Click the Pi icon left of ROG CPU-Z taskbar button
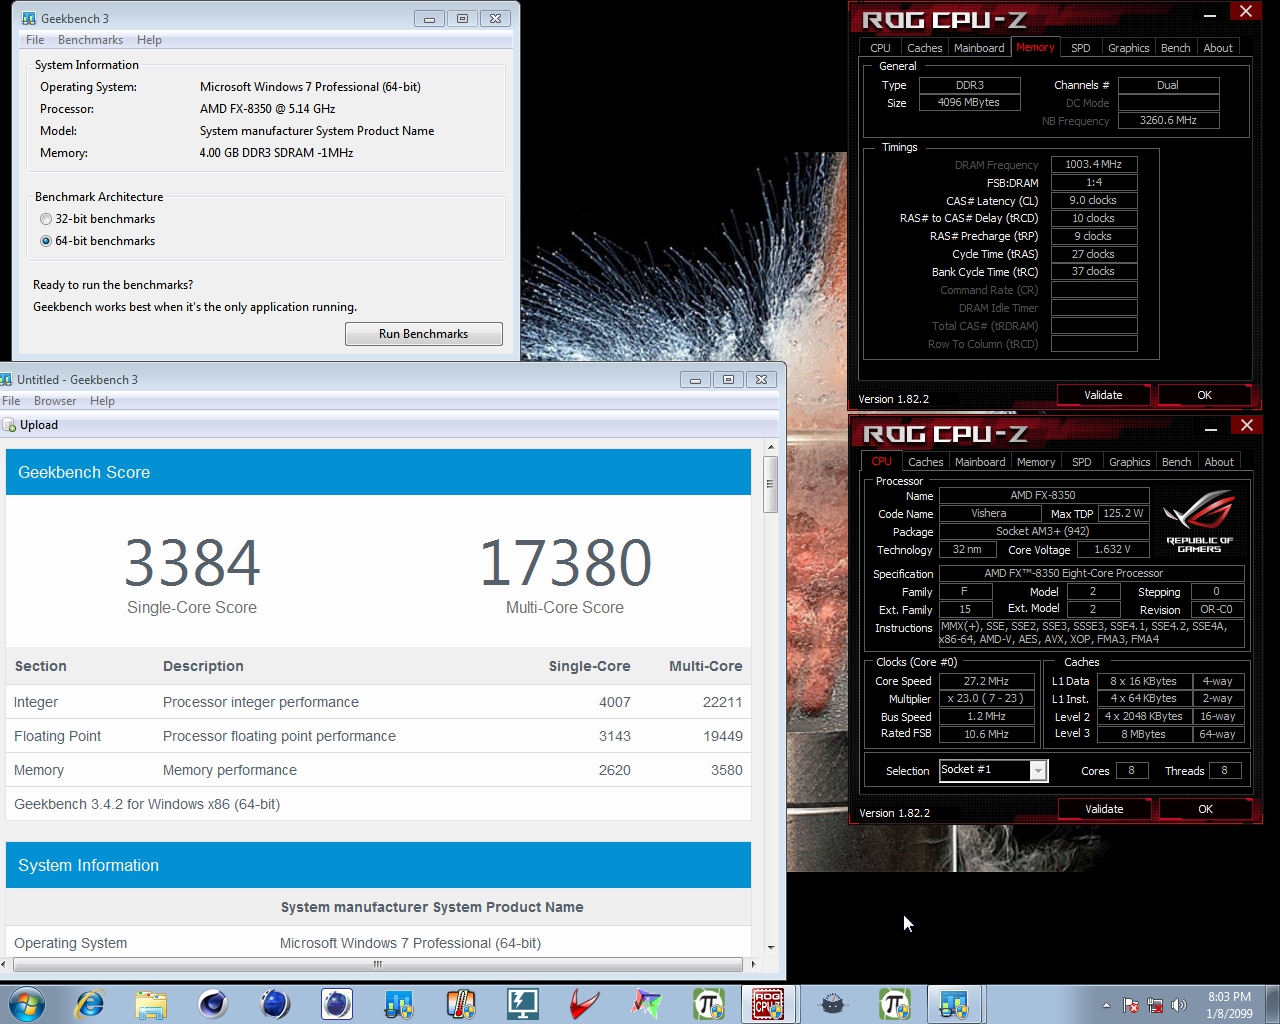Viewport: 1280px width, 1024px height. coord(709,1003)
